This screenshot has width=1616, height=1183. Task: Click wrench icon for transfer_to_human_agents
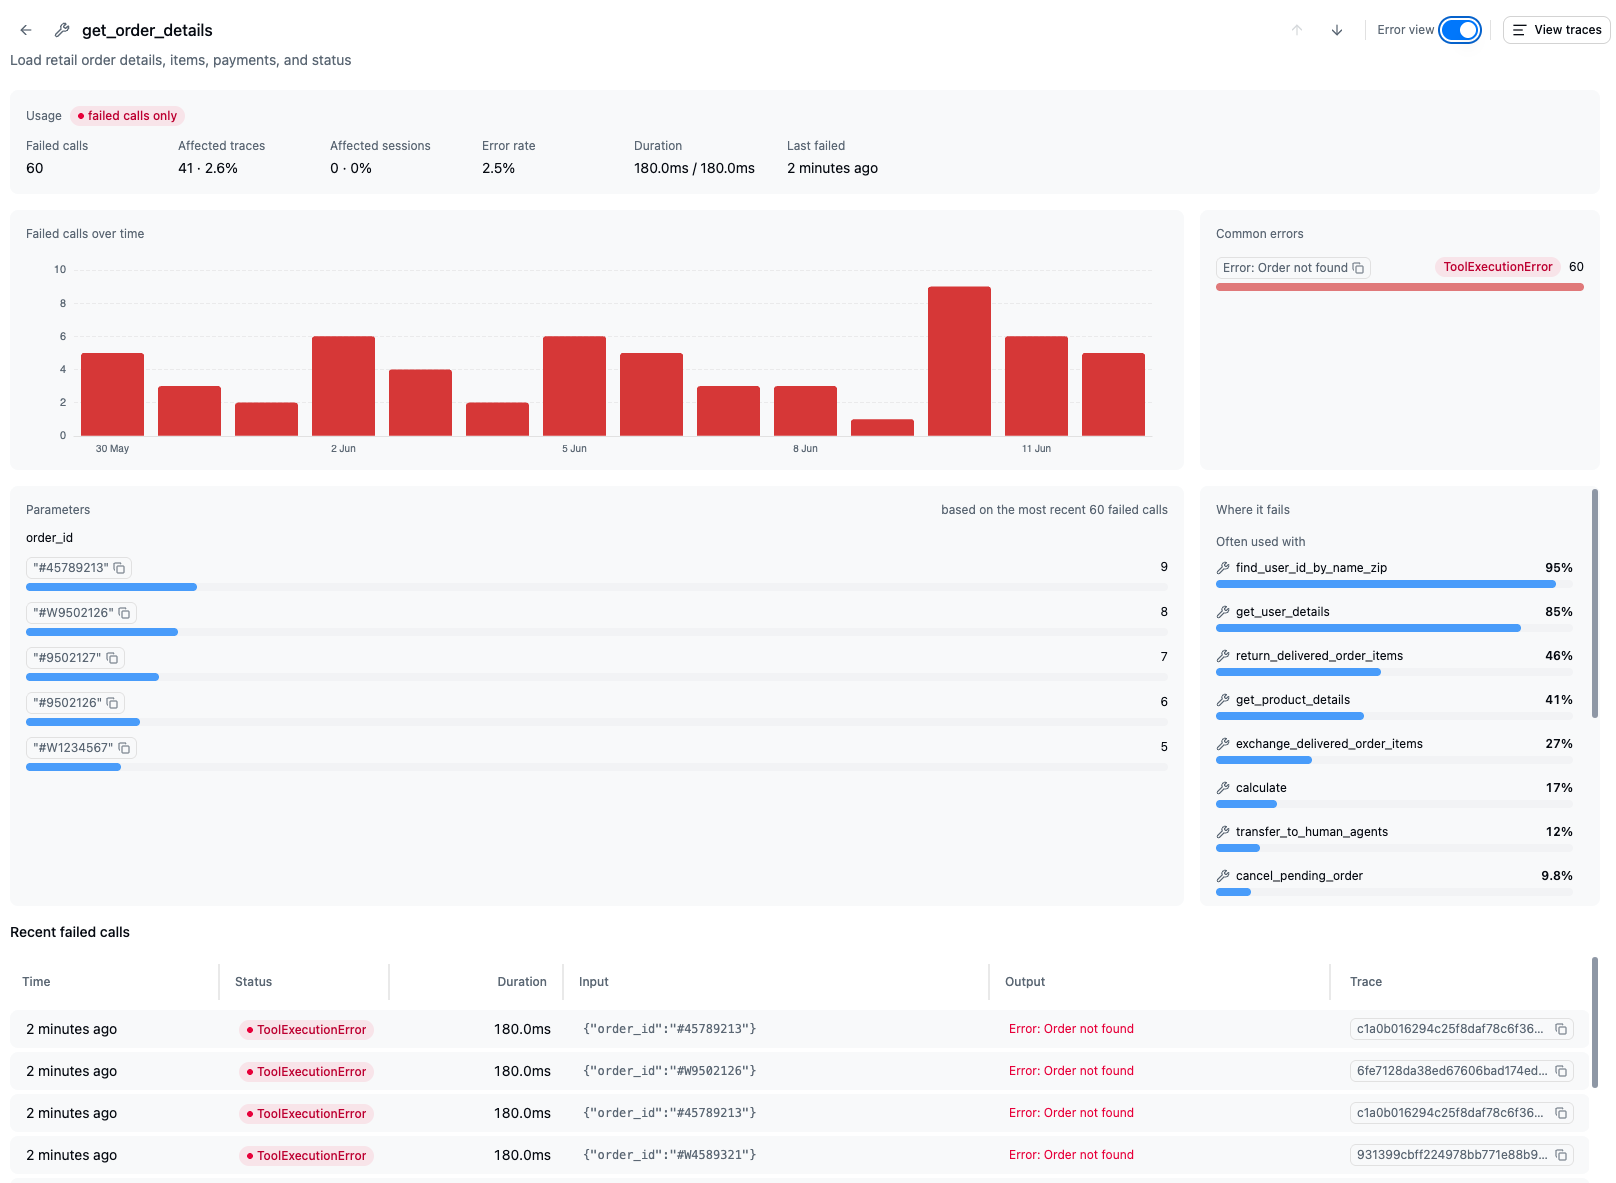[x=1223, y=832]
